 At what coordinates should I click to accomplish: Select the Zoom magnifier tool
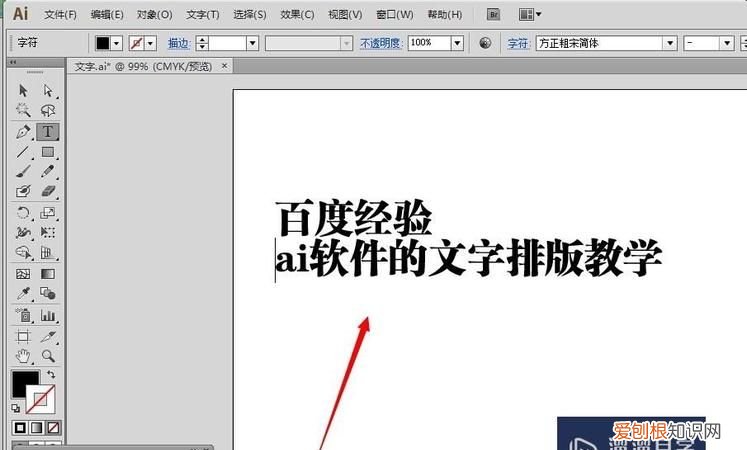48,356
